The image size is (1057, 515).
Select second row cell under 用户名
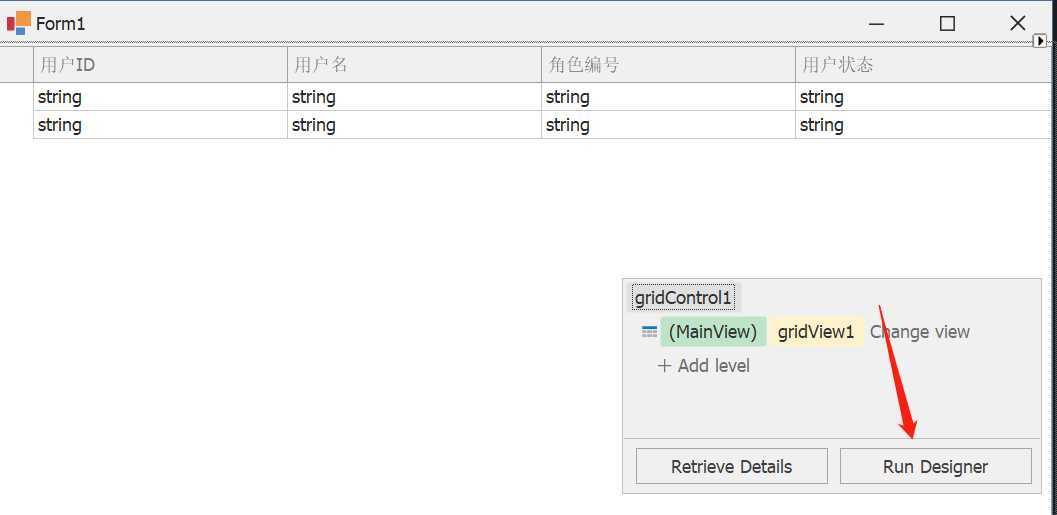pyautogui.click(x=415, y=125)
